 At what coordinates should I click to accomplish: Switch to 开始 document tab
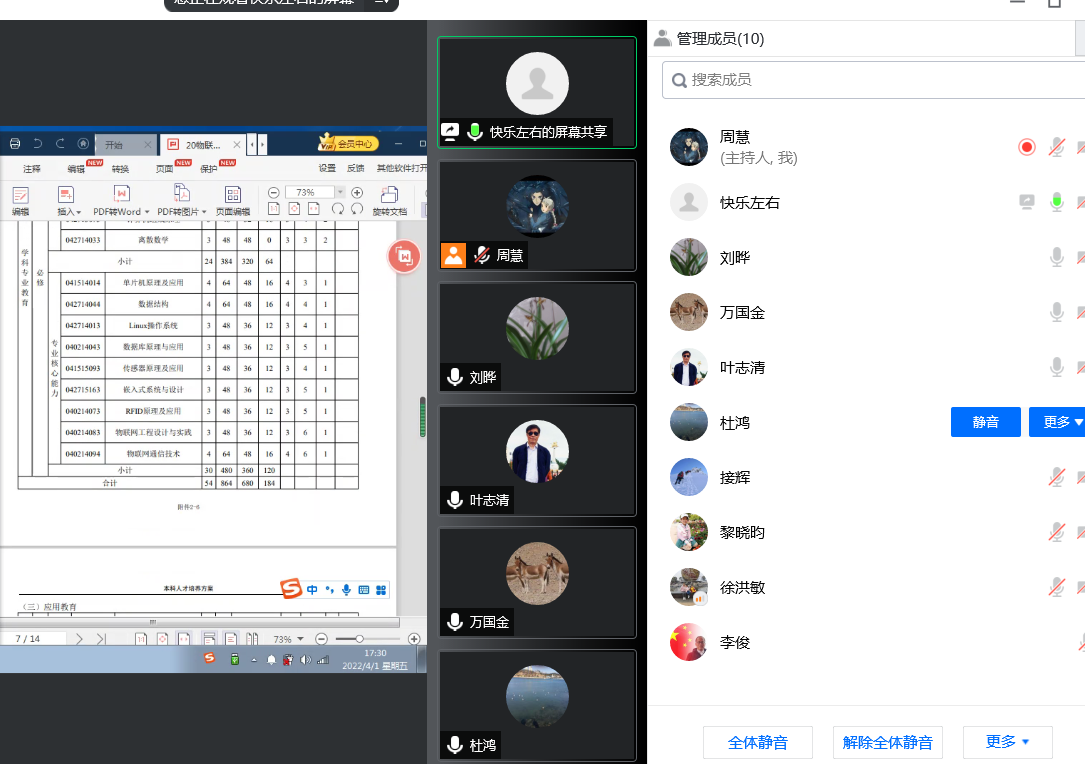point(125,145)
